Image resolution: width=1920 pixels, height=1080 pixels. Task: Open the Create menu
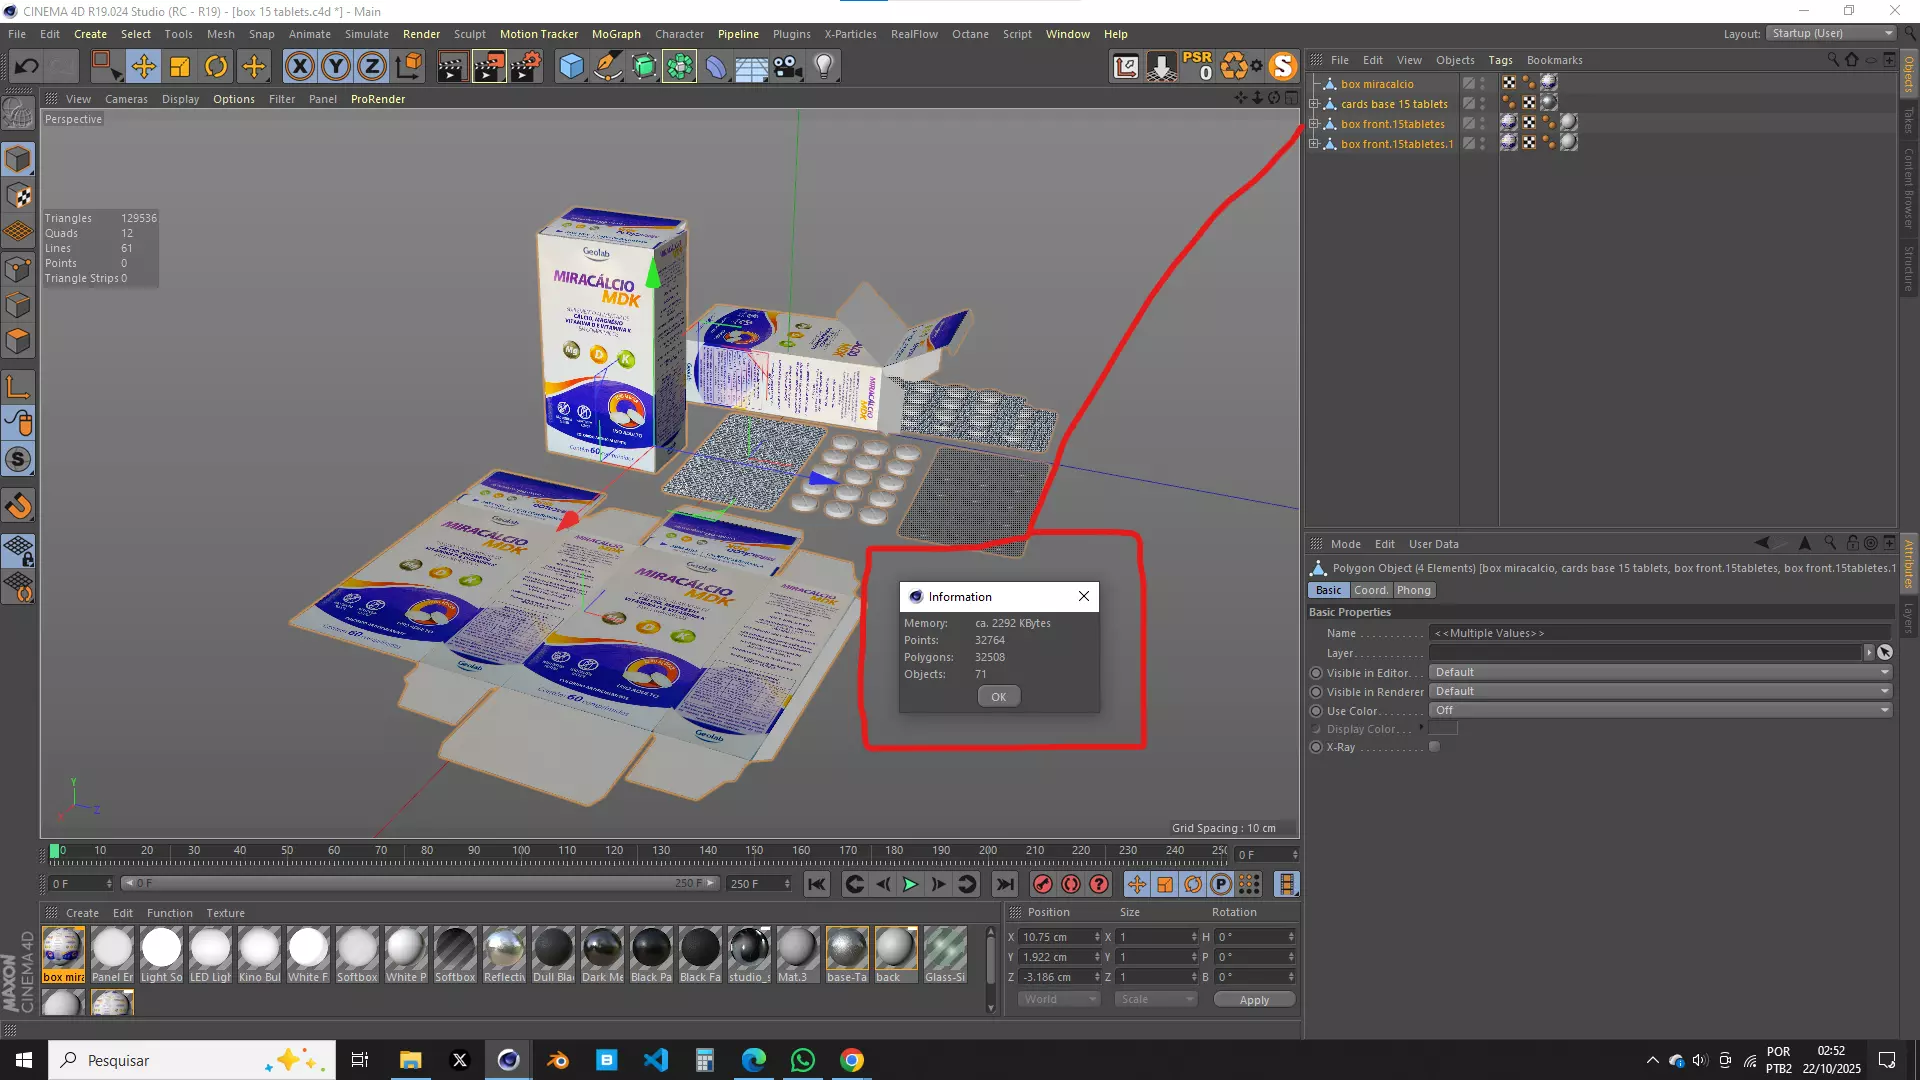[90, 34]
